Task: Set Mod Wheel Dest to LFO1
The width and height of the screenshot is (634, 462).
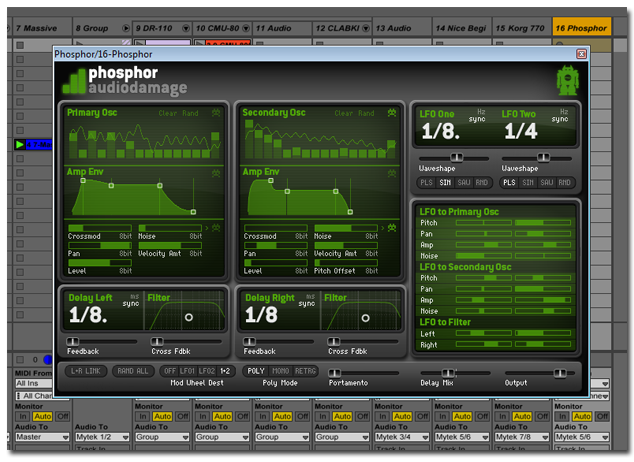Action: pos(187,371)
